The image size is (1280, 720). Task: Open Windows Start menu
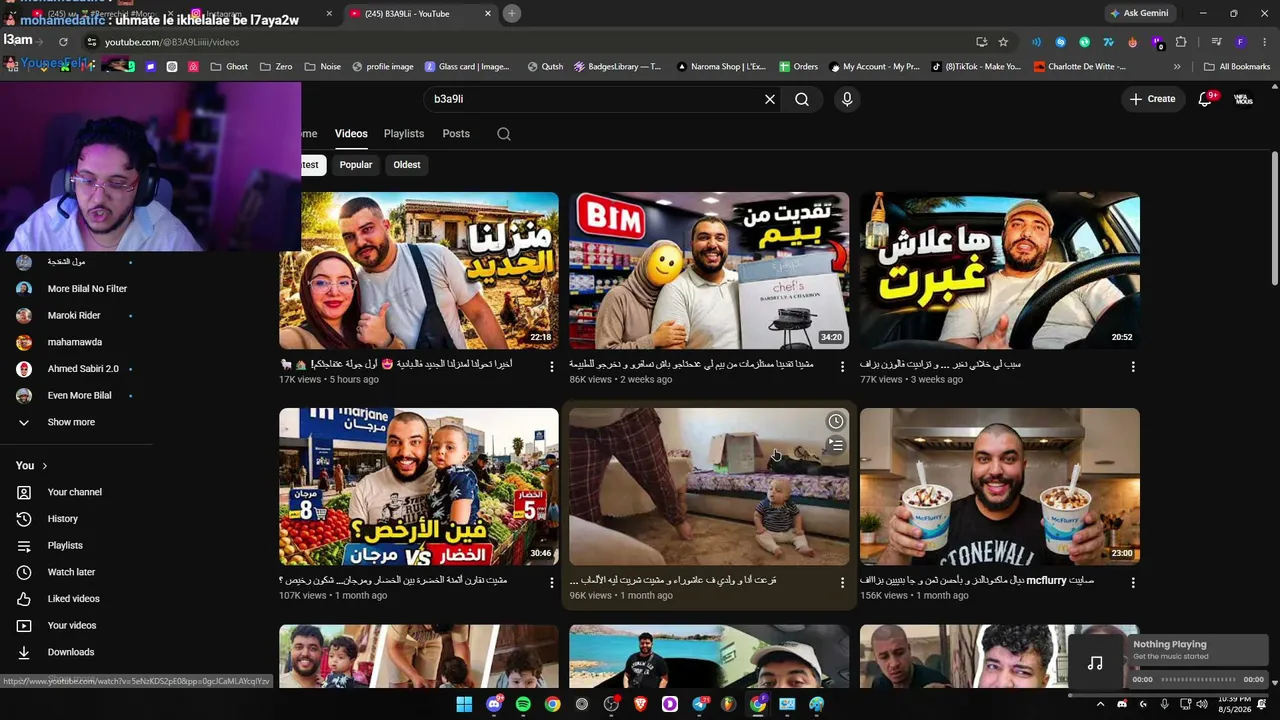click(464, 704)
